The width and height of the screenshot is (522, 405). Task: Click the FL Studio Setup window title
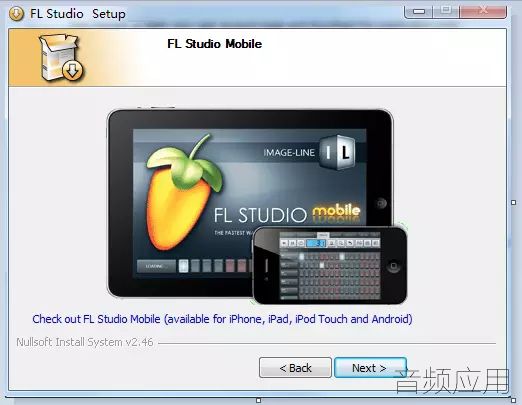pyautogui.click(x=78, y=14)
